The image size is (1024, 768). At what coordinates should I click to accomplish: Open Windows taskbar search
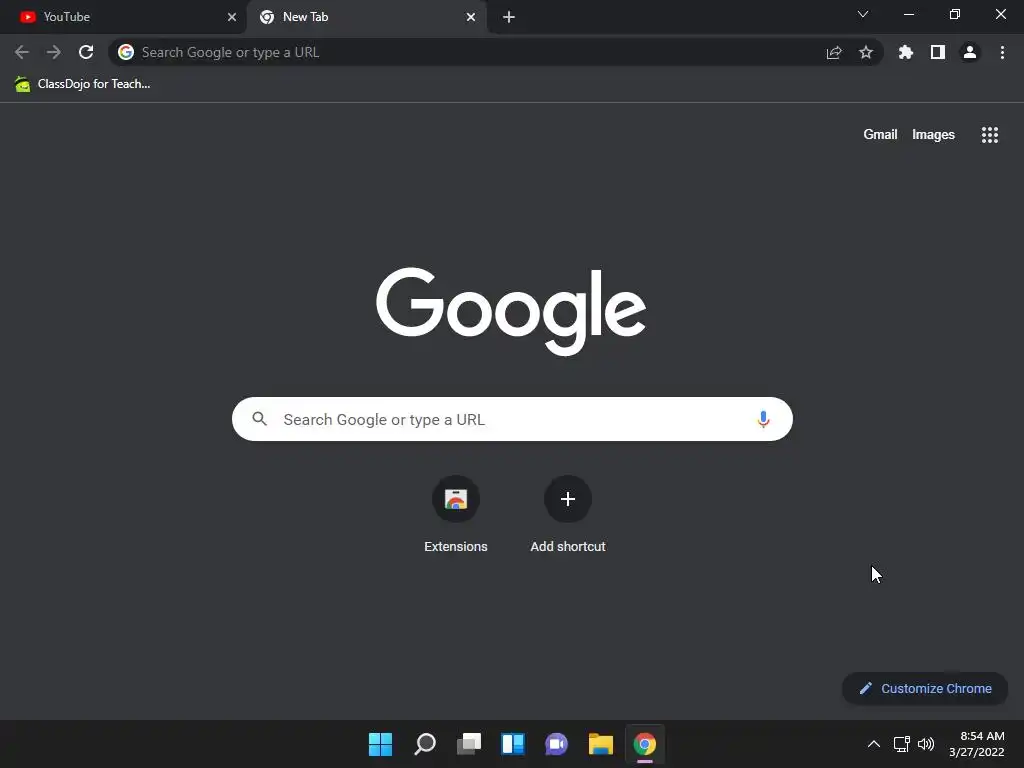(x=424, y=744)
